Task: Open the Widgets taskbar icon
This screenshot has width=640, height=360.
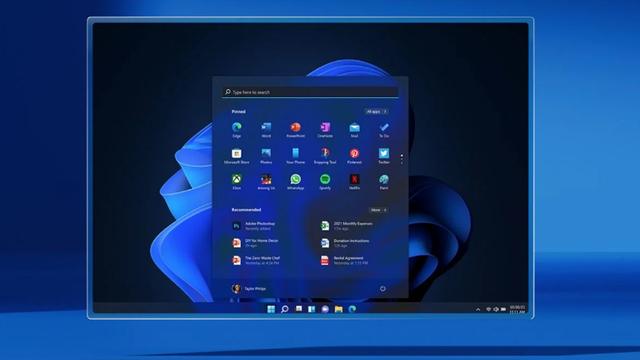Action: pos(311,309)
